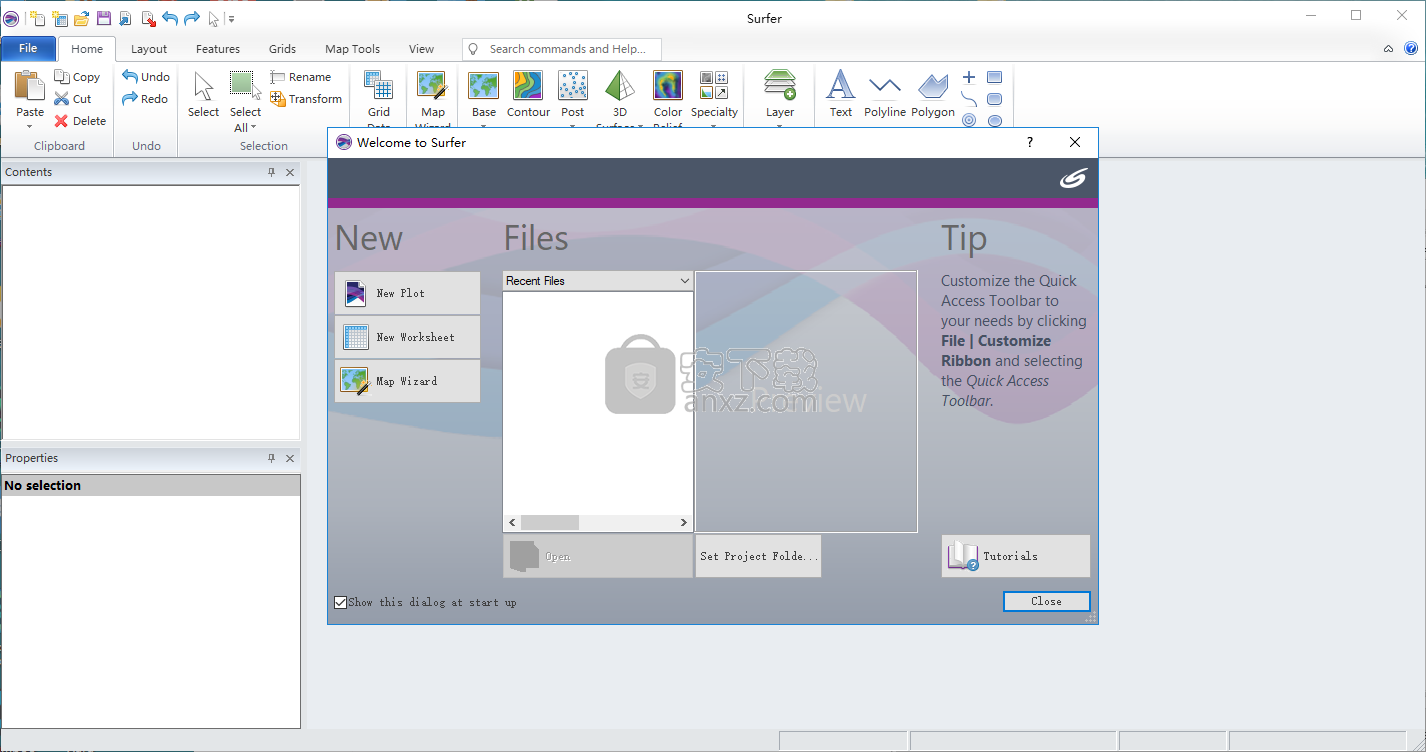Viewport: 1426px width, 752px height.
Task: Click the Import icon in quick access toolbar
Action: [126, 18]
